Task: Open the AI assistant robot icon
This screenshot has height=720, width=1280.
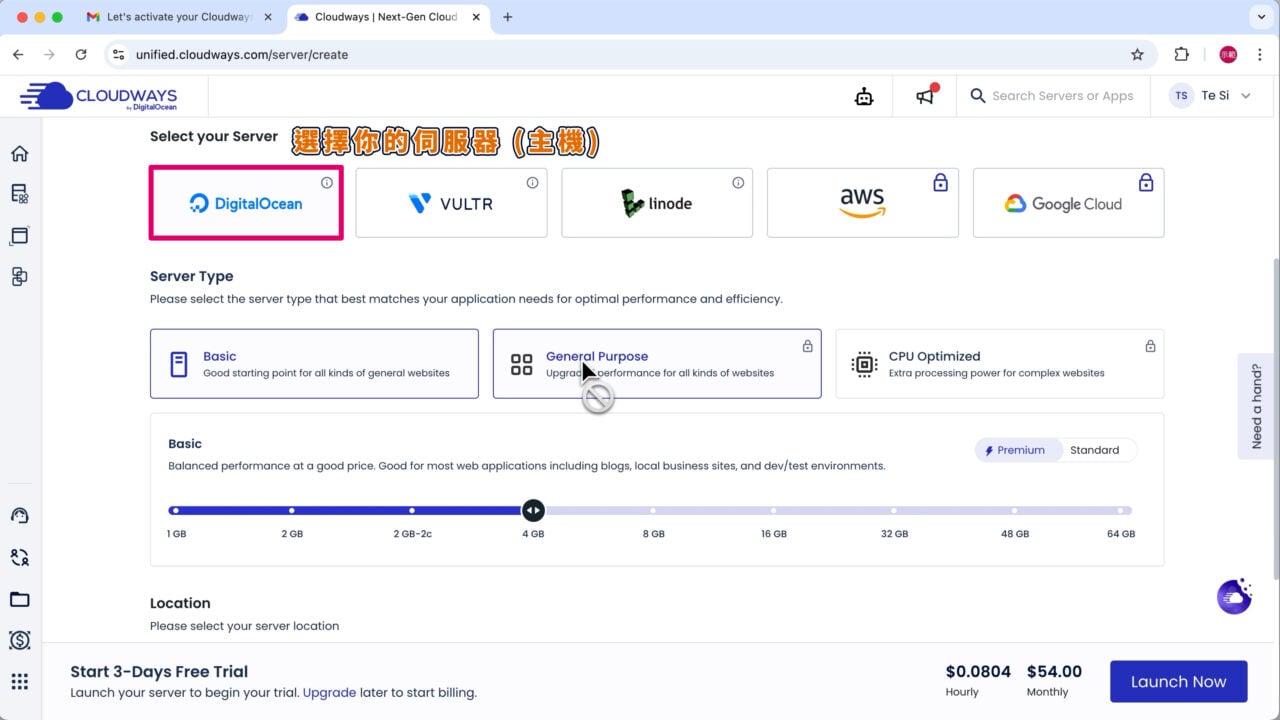Action: [x=864, y=96]
